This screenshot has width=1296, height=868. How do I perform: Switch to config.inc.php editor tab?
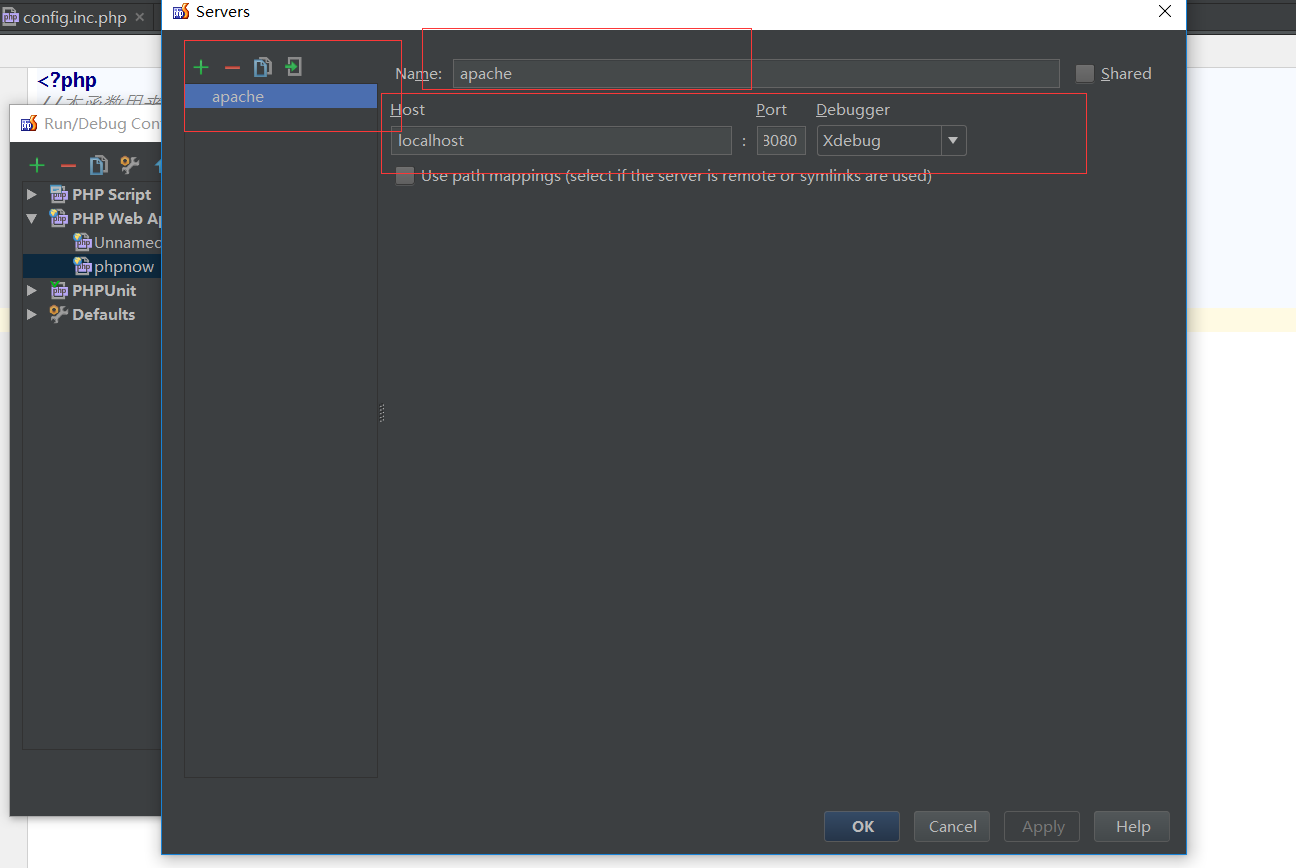pos(75,18)
